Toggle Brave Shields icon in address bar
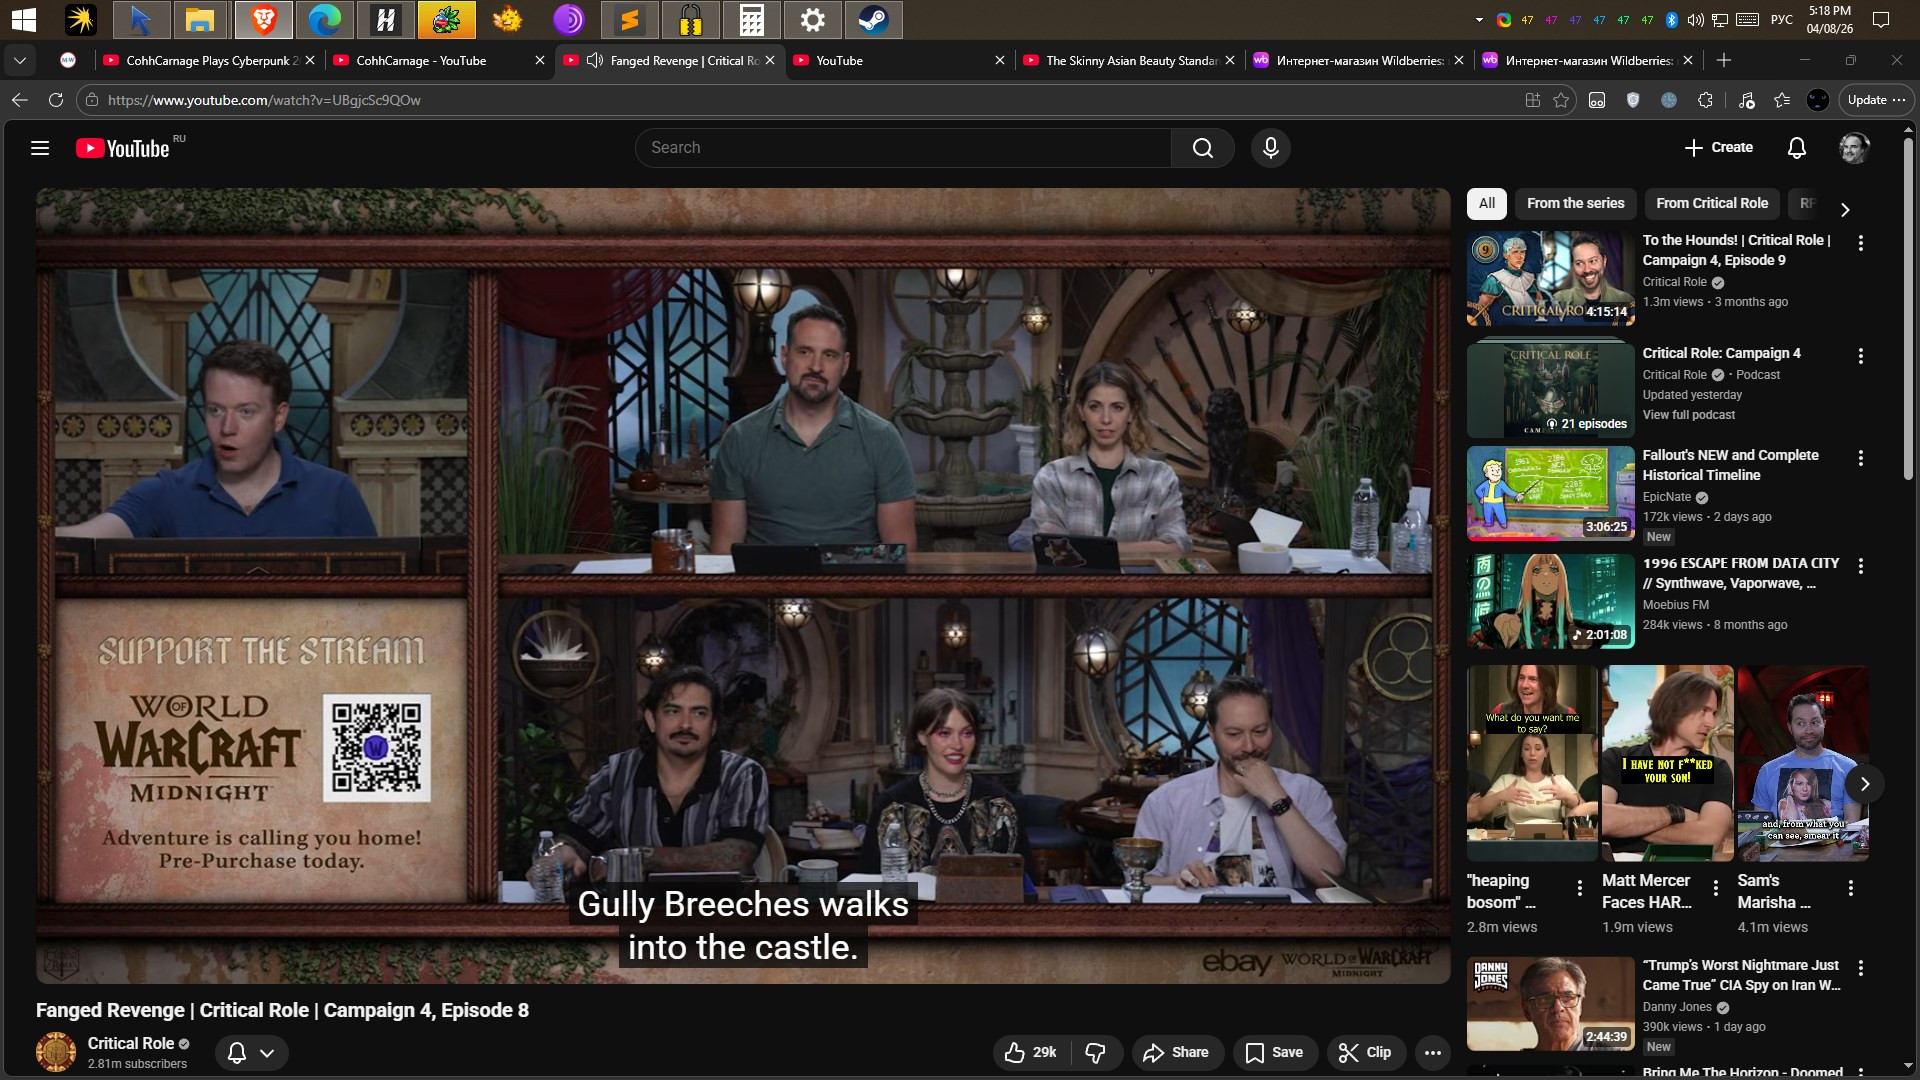This screenshot has width=1920, height=1080. coord(1633,100)
